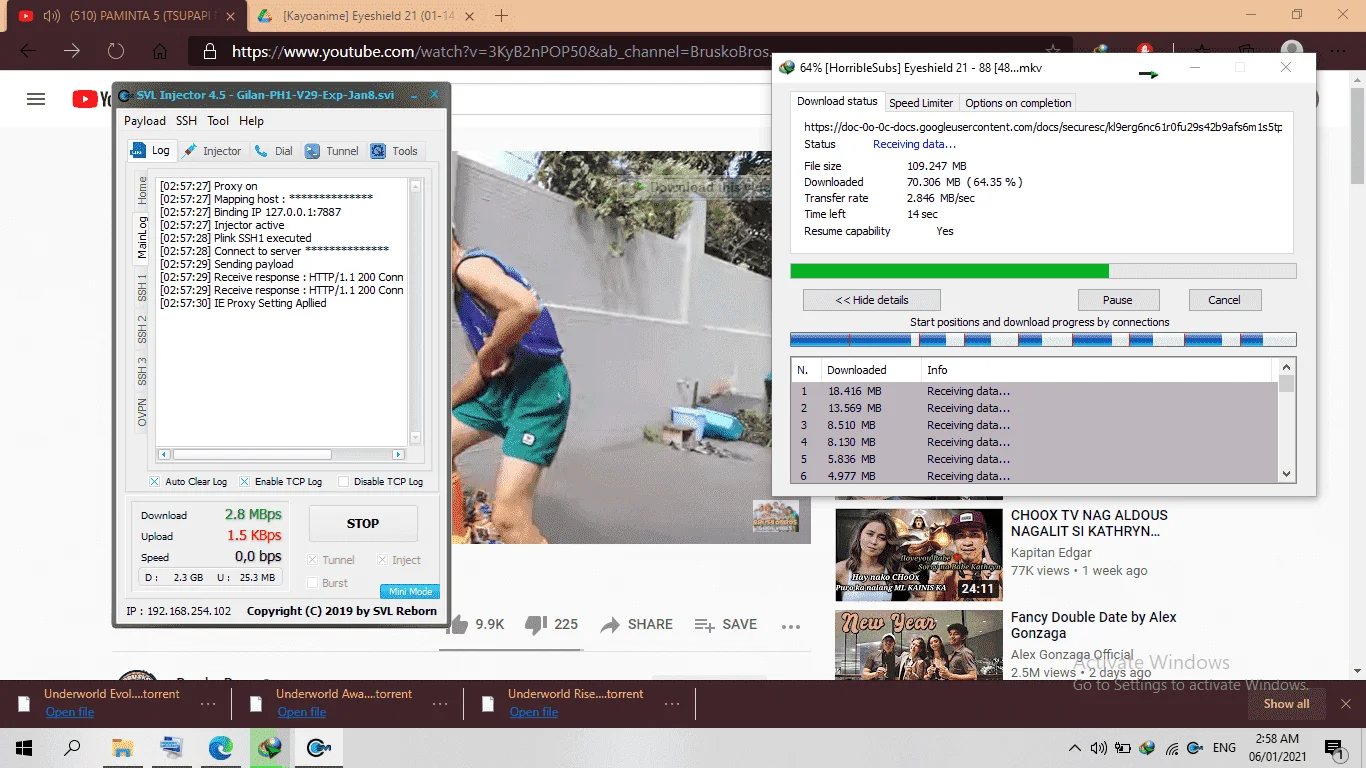Viewport: 1366px width, 768px height.
Task: Open Windows Start menu
Action: click(24, 747)
